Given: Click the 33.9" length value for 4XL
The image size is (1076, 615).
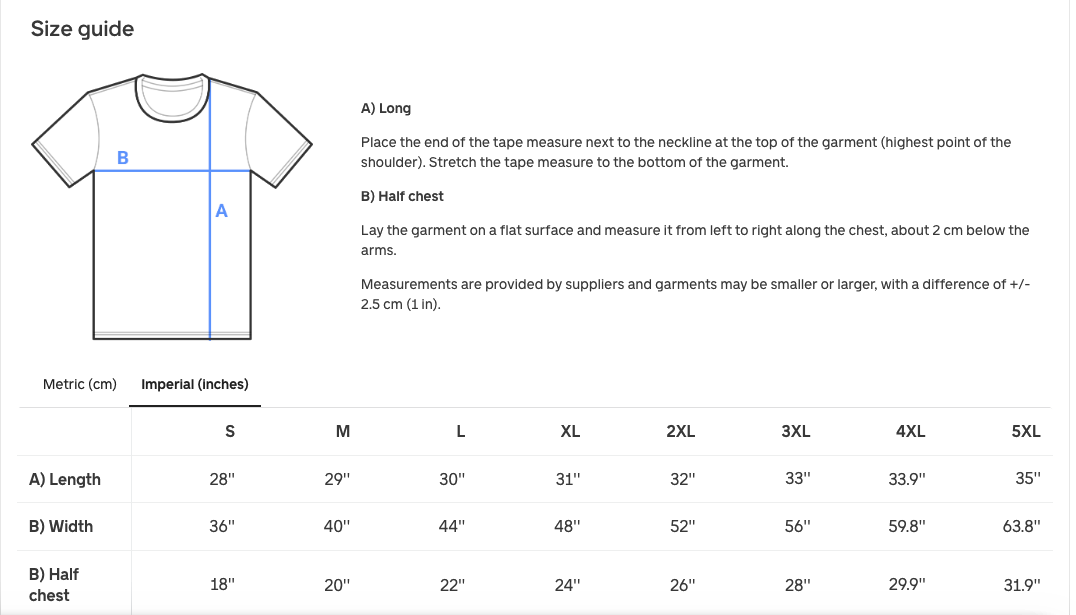Looking at the screenshot, I should tap(907, 479).
